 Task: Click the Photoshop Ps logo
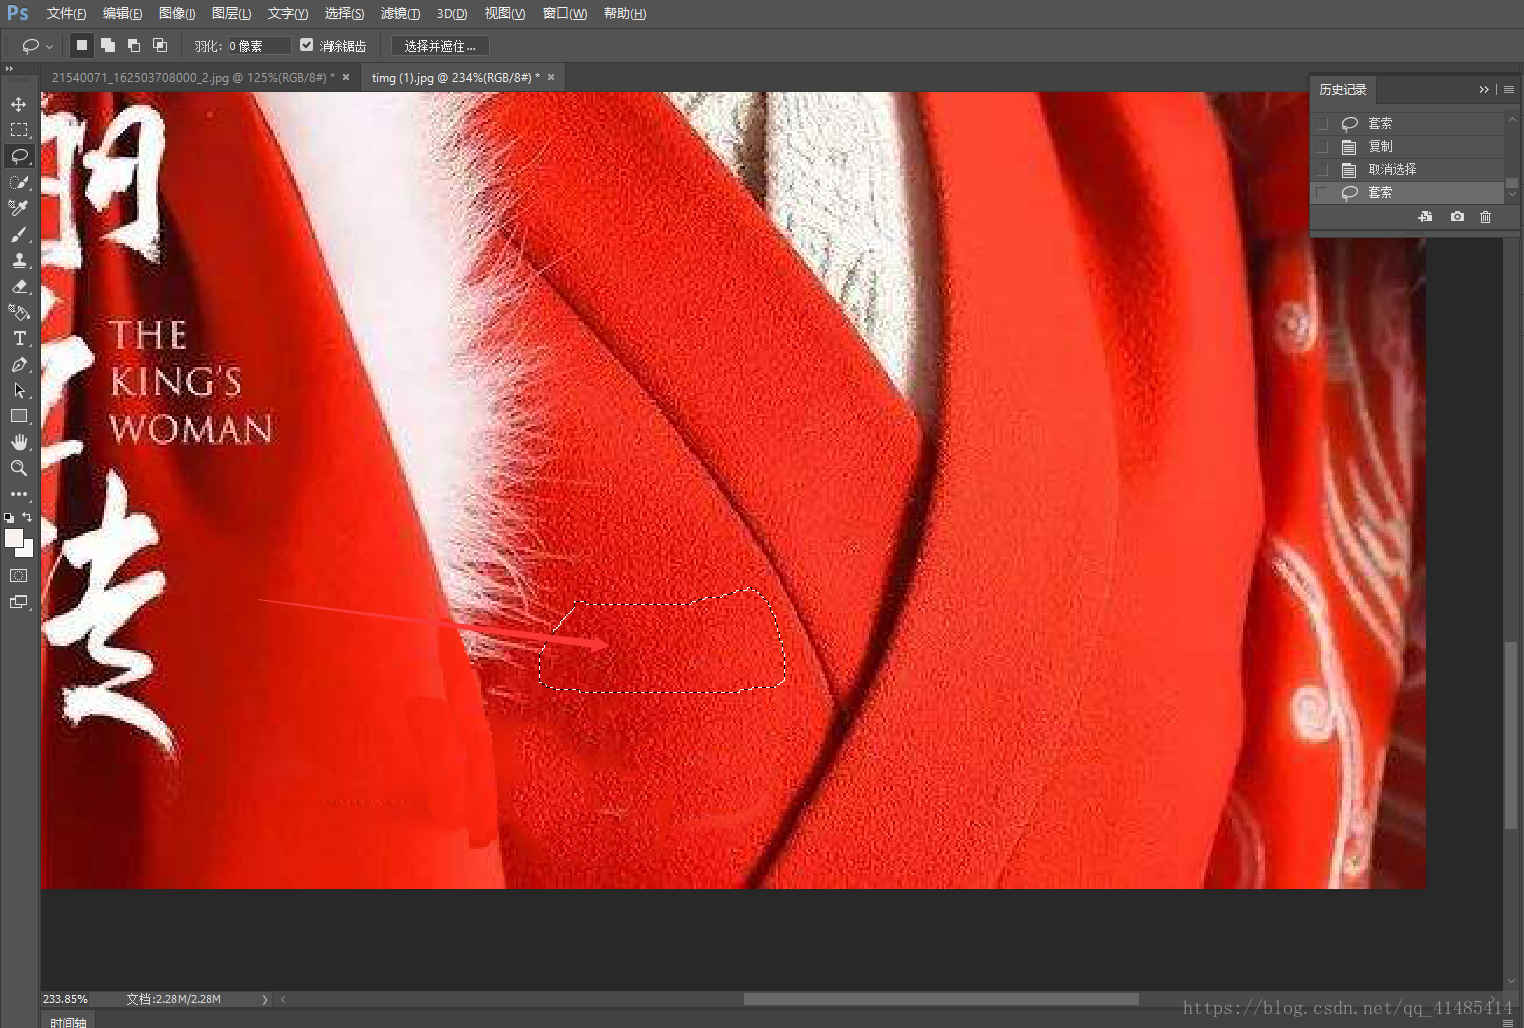tap(18, 13)
